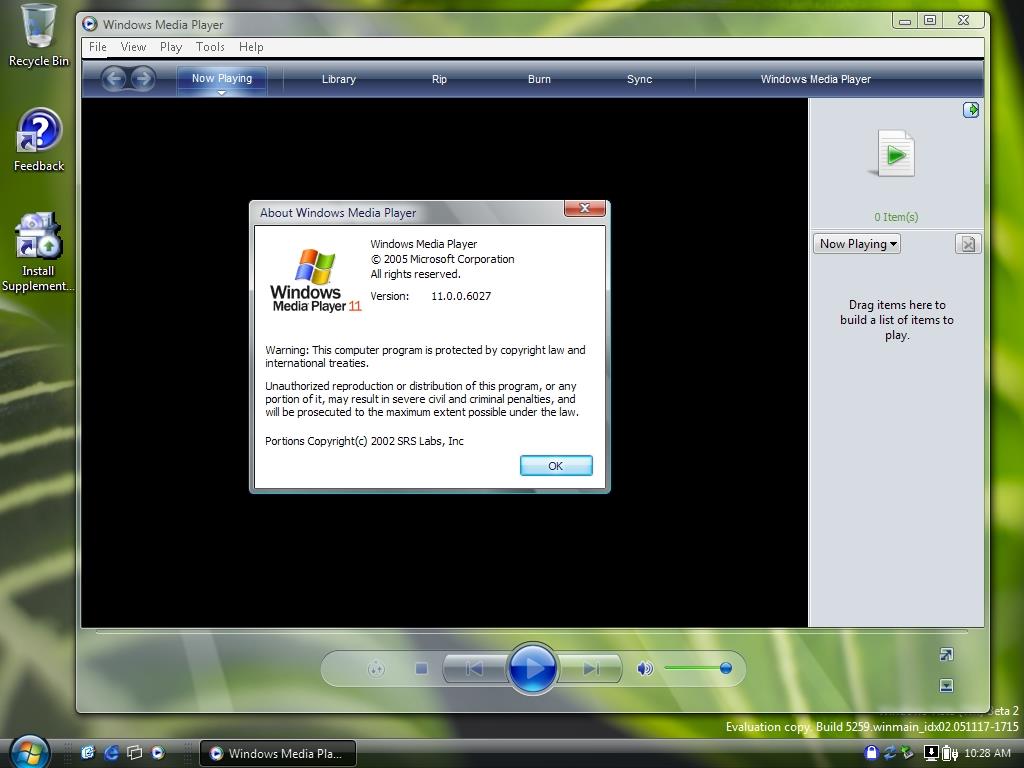1024x768 pixels.
Task: Open the Rip tab
Action: pos(439,79)
